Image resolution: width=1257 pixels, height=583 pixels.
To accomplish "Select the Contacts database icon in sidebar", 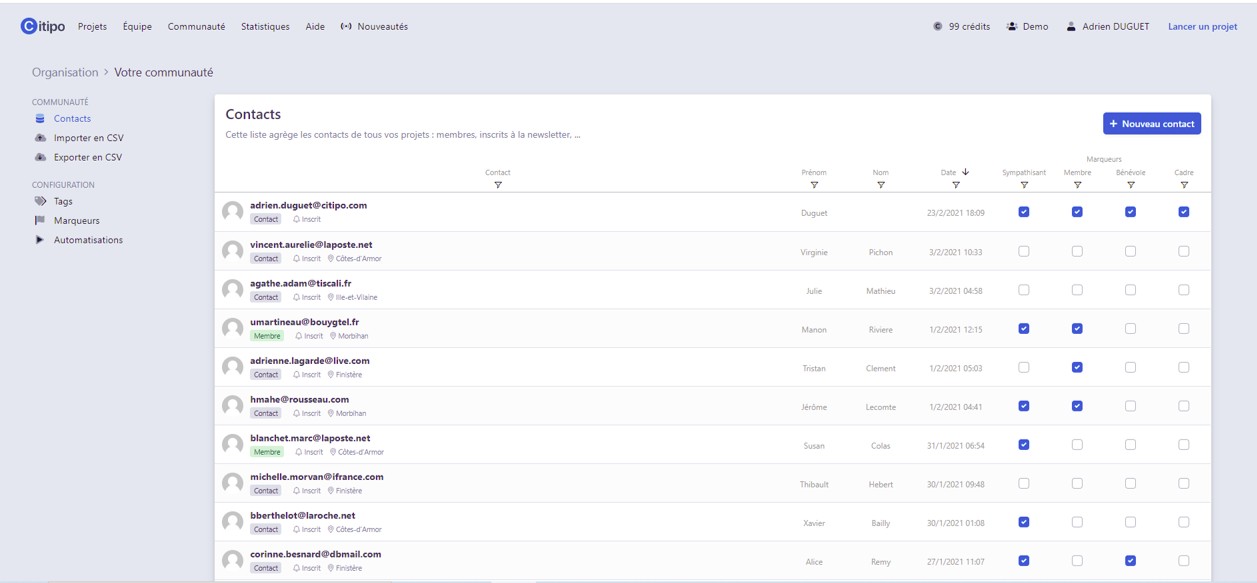I will (40, 119).
